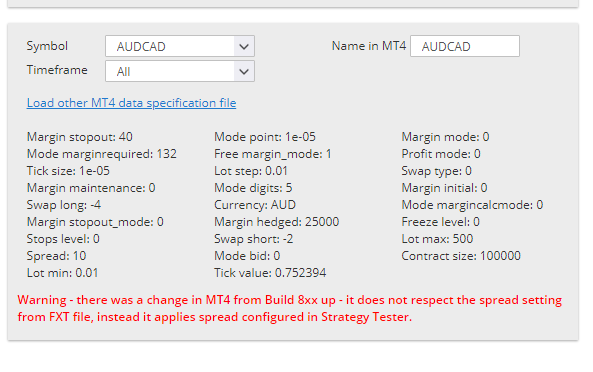Screen dimensions: 593x372
Task: Click the Timeframe label text
Action: point(57,70)
